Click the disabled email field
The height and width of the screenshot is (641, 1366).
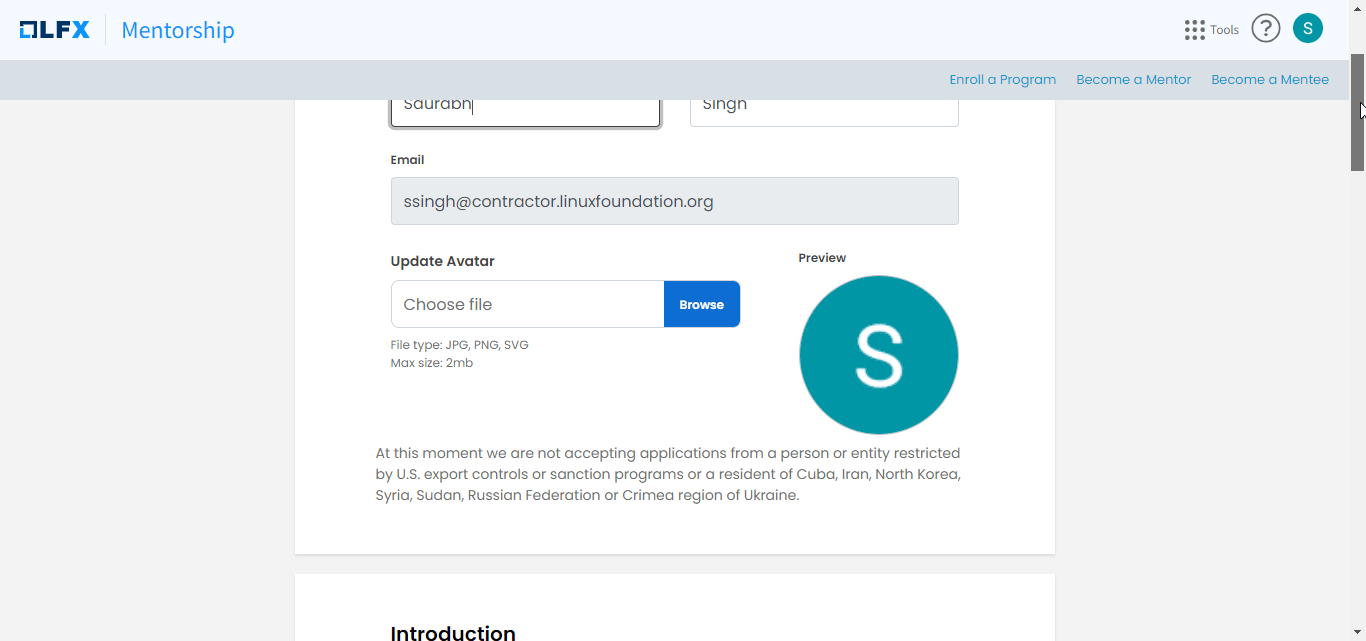(674, 201)
